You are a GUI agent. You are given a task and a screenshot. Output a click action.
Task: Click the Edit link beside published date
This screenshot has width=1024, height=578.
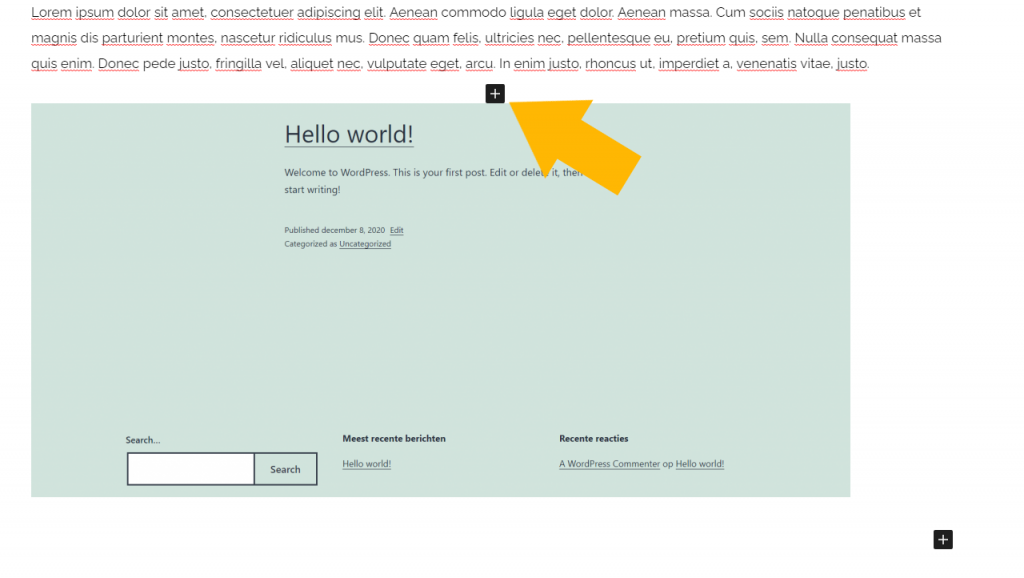click(x=397, y=230)
